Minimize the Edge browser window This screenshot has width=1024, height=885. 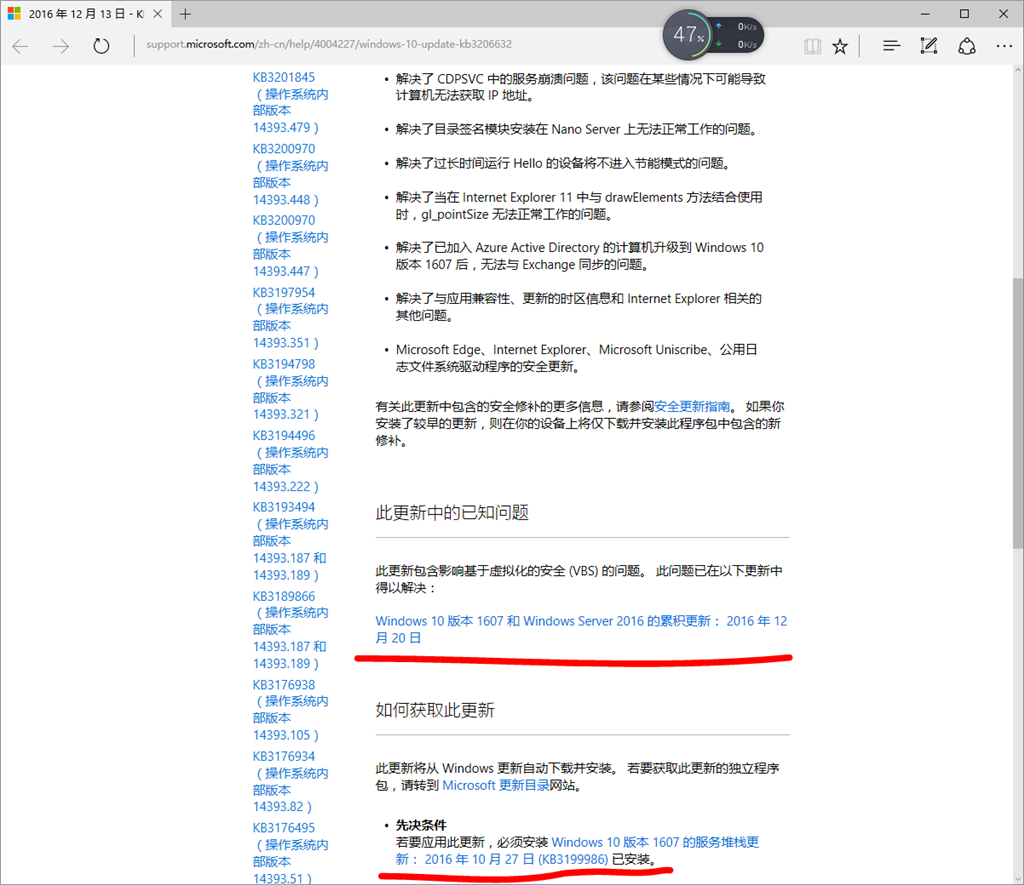pyautogui.click(x=925, y=14)
